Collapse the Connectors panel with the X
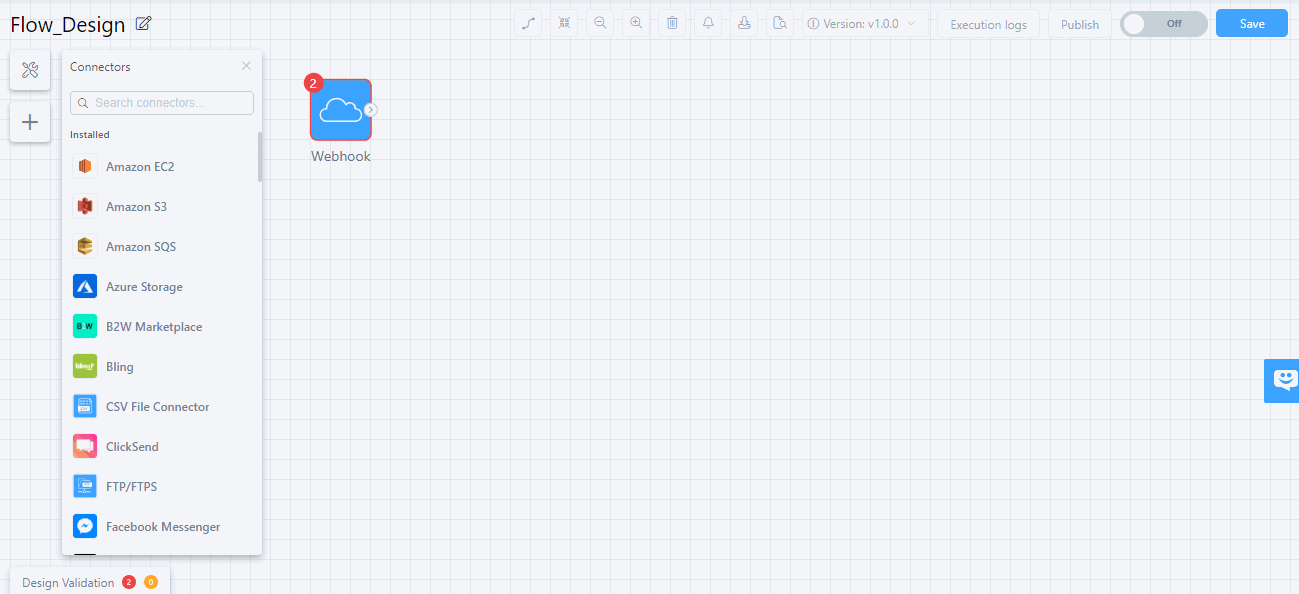1299x594 pixels. (245, 65)
